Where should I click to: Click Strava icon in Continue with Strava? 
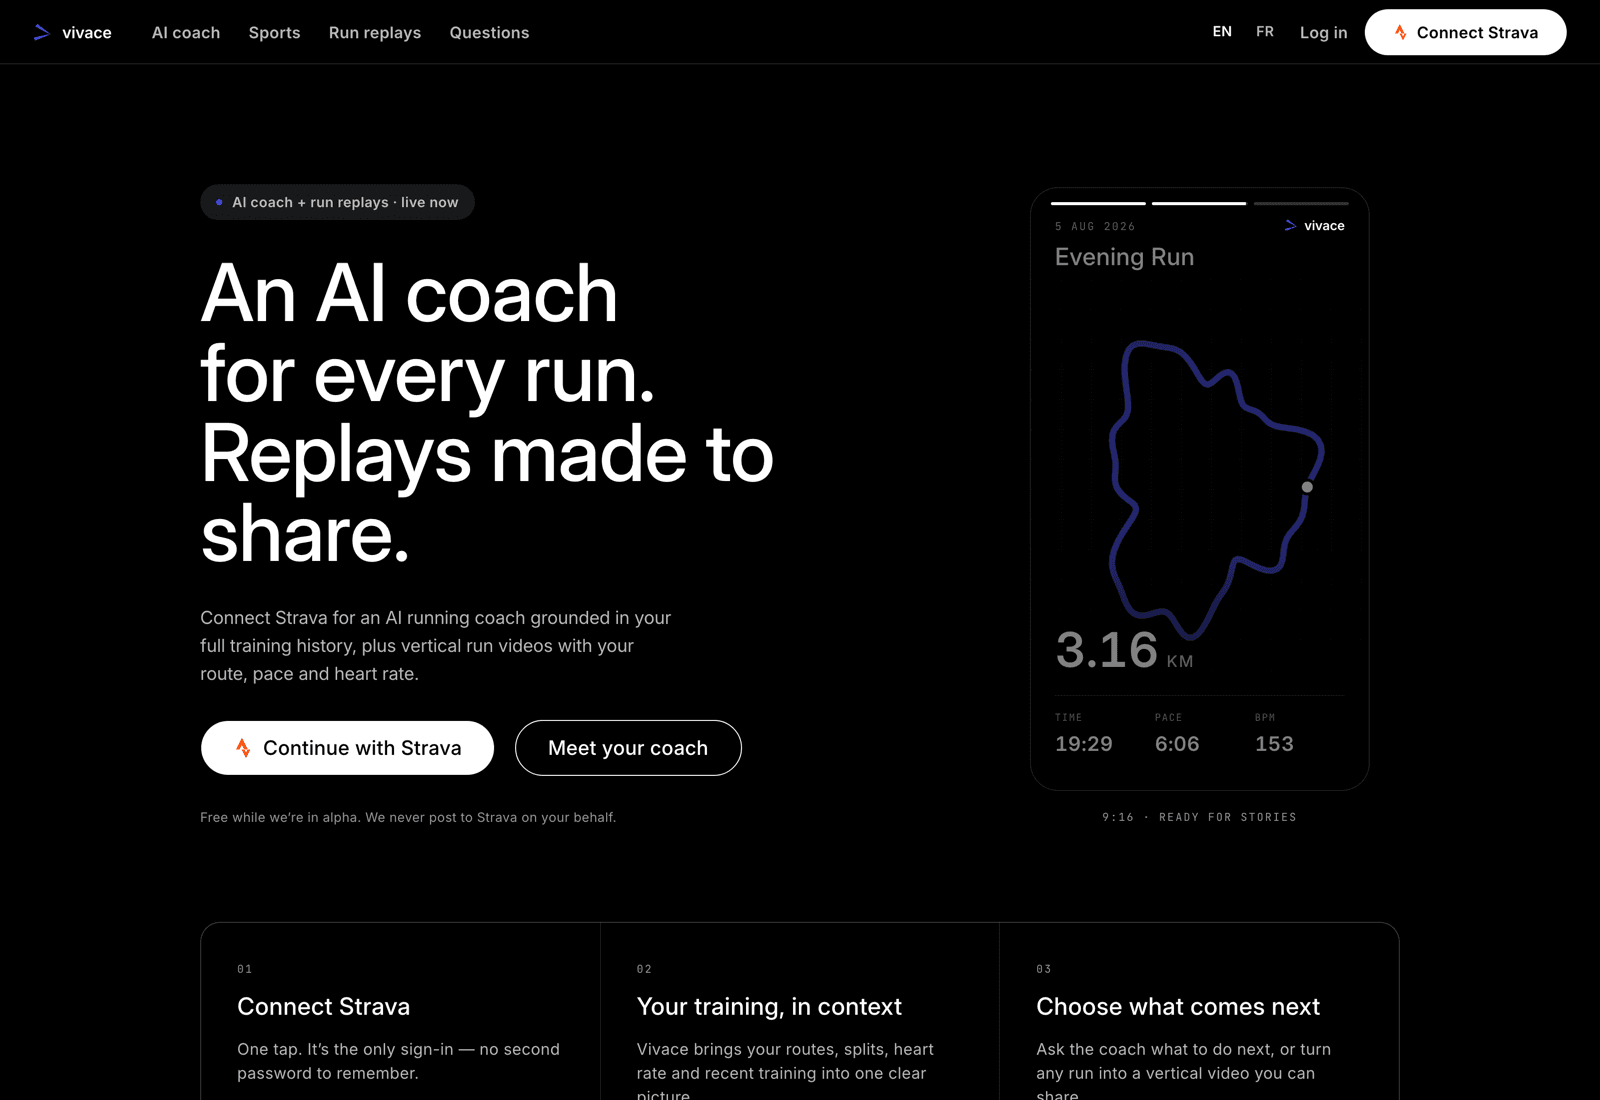(x=243, y=748)
